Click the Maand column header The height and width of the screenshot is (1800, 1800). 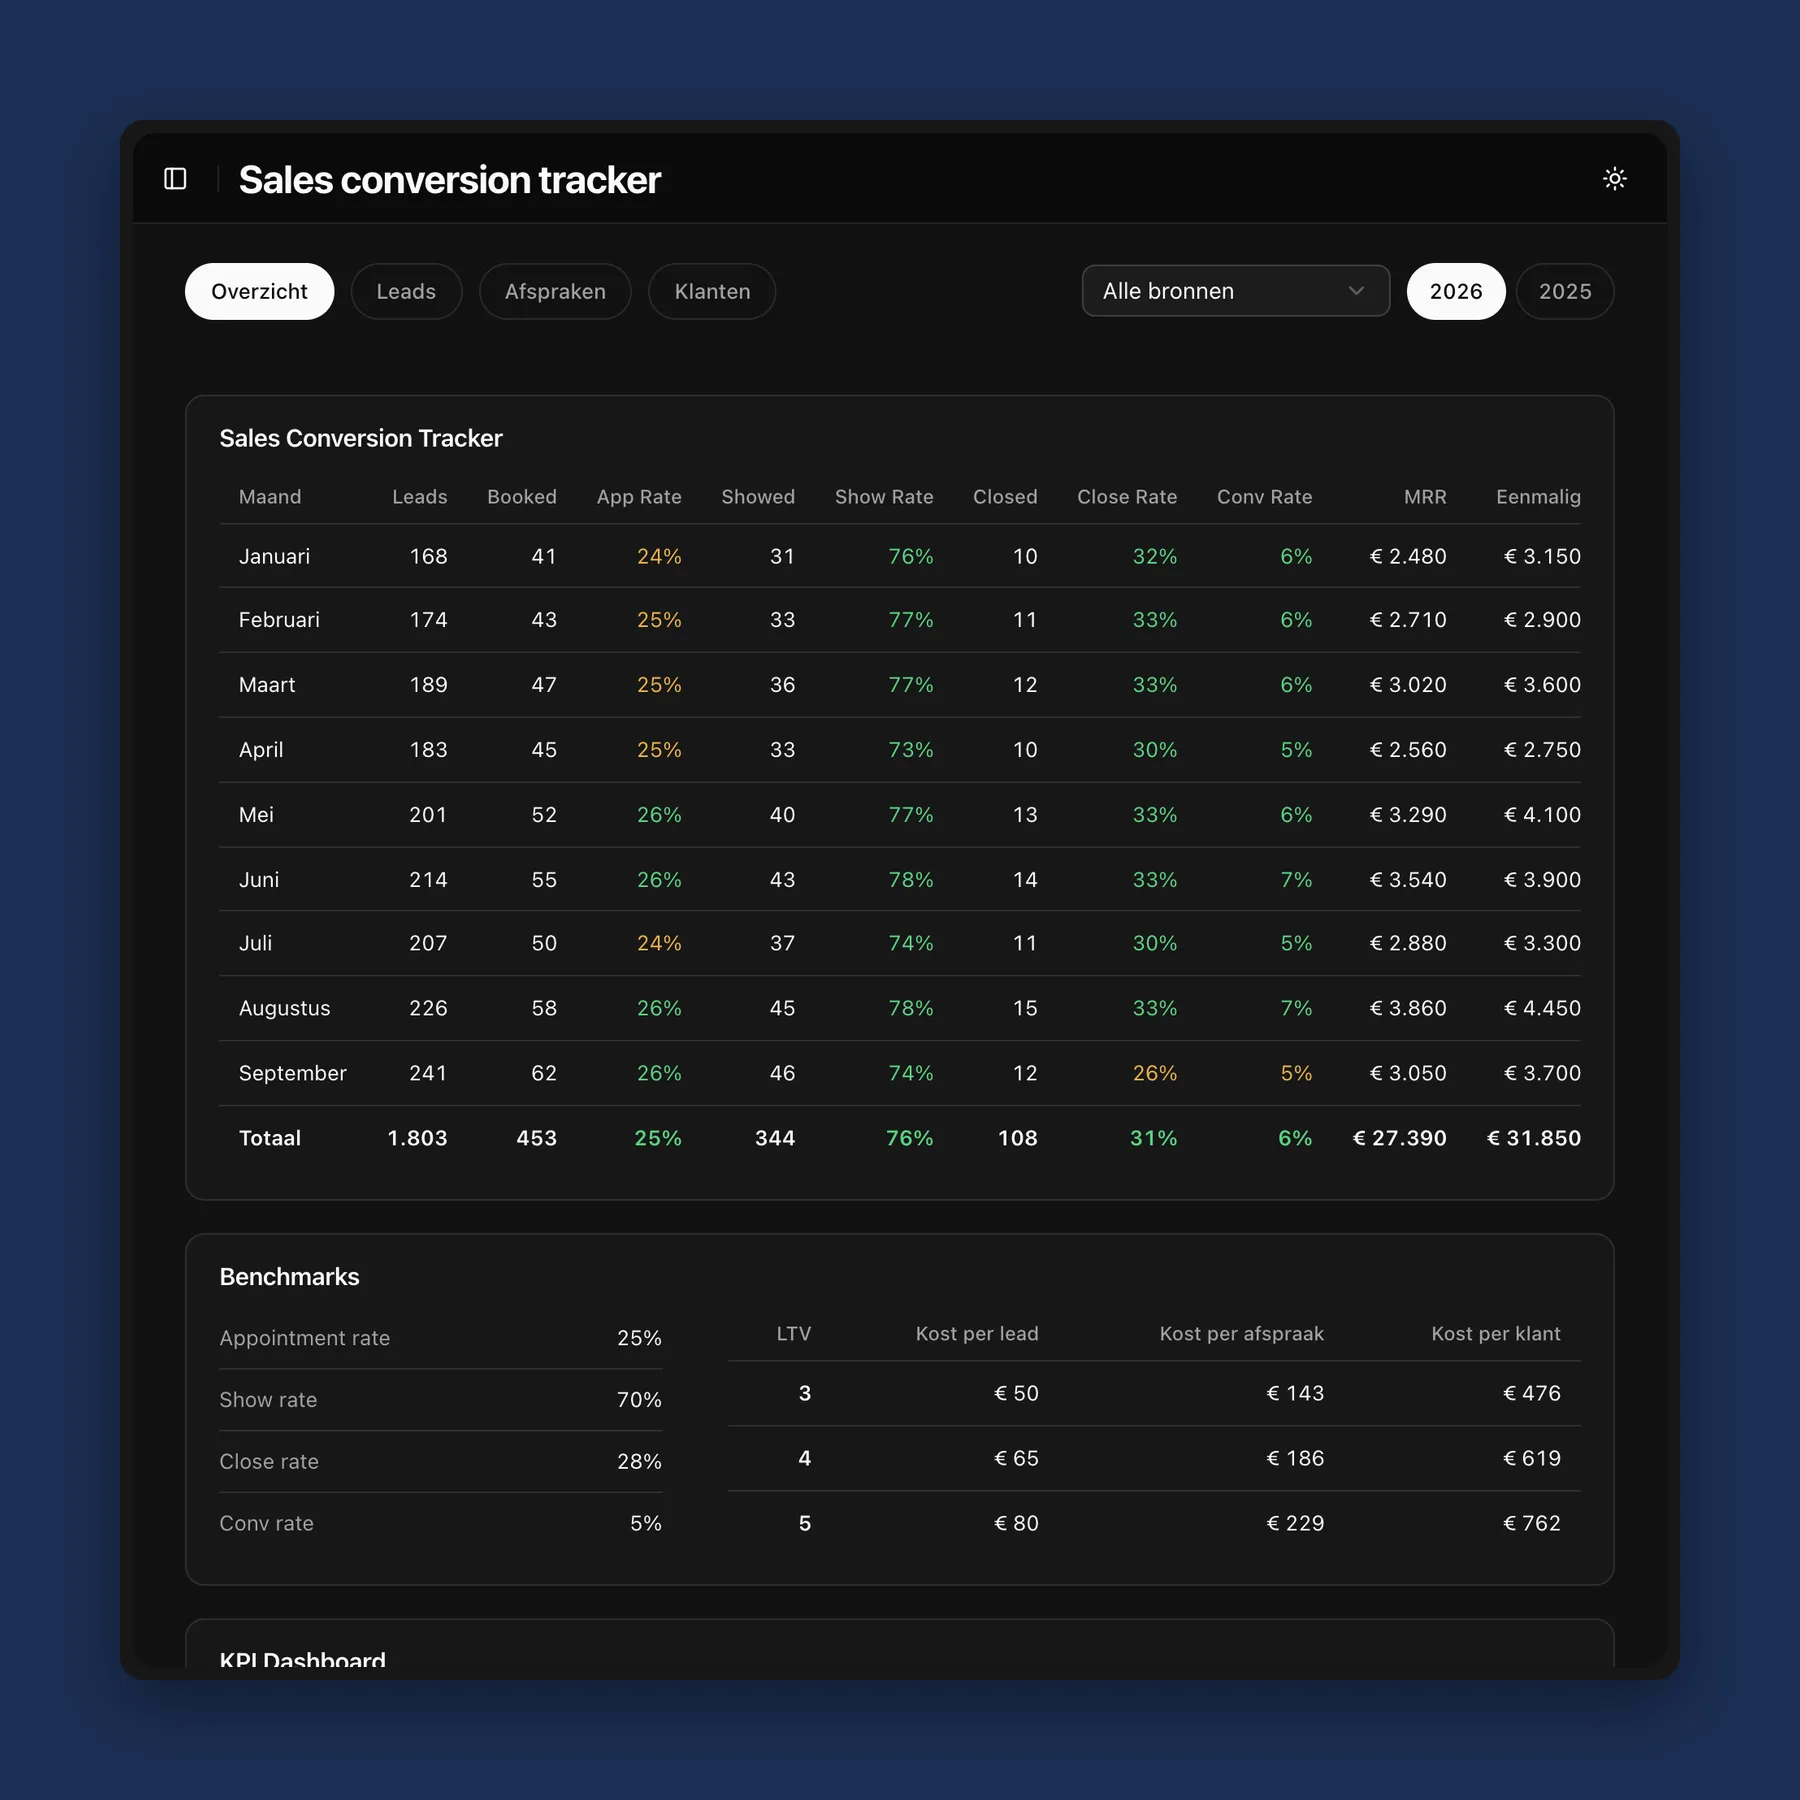[x=270, y=497]
